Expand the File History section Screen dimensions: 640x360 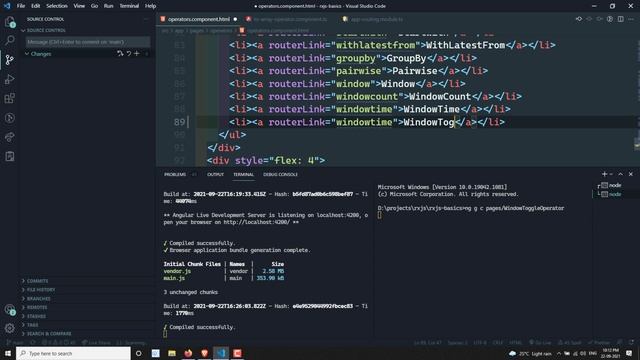[41, 290]
